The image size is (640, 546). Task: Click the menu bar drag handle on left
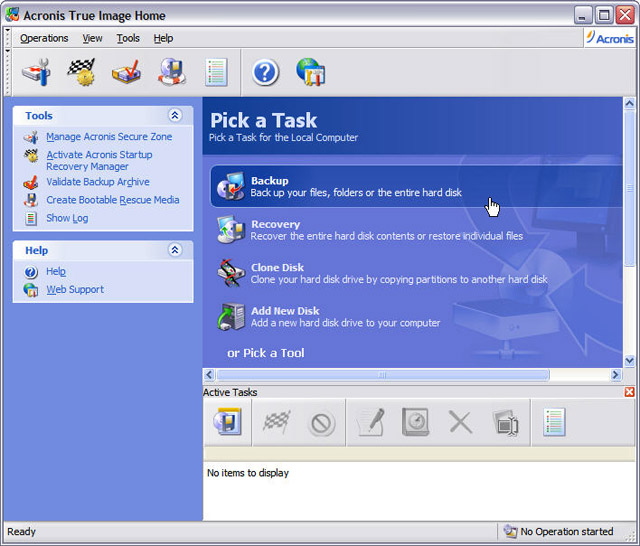pos(7,38)
